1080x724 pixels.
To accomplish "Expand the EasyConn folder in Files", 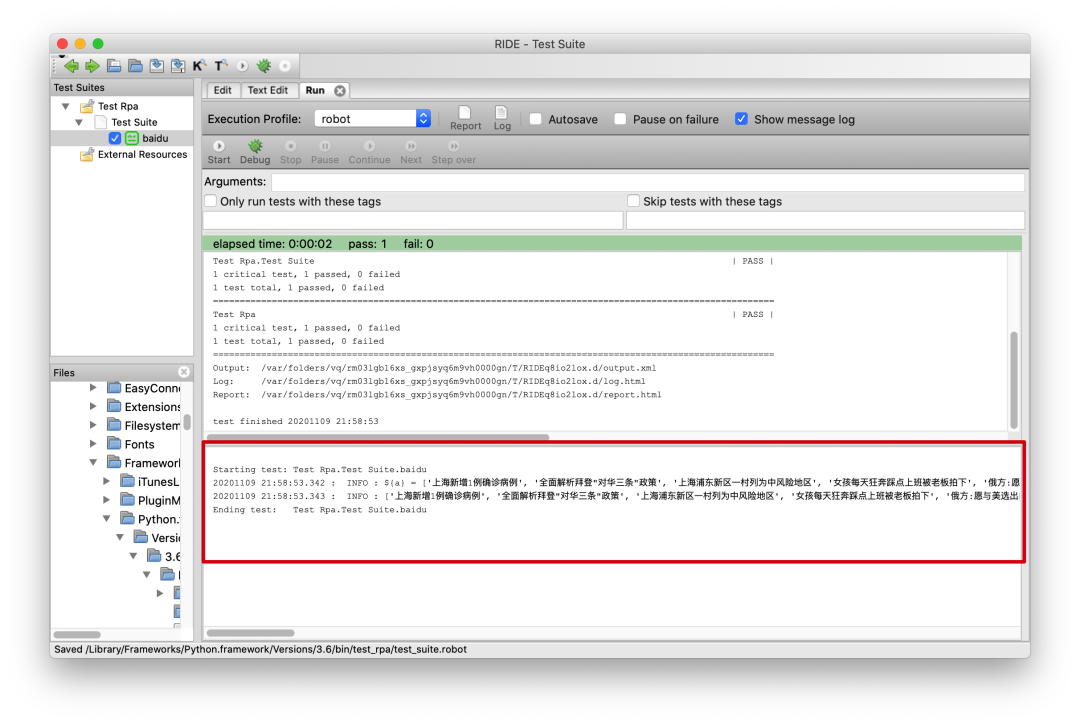I will (x=93, y=388).
